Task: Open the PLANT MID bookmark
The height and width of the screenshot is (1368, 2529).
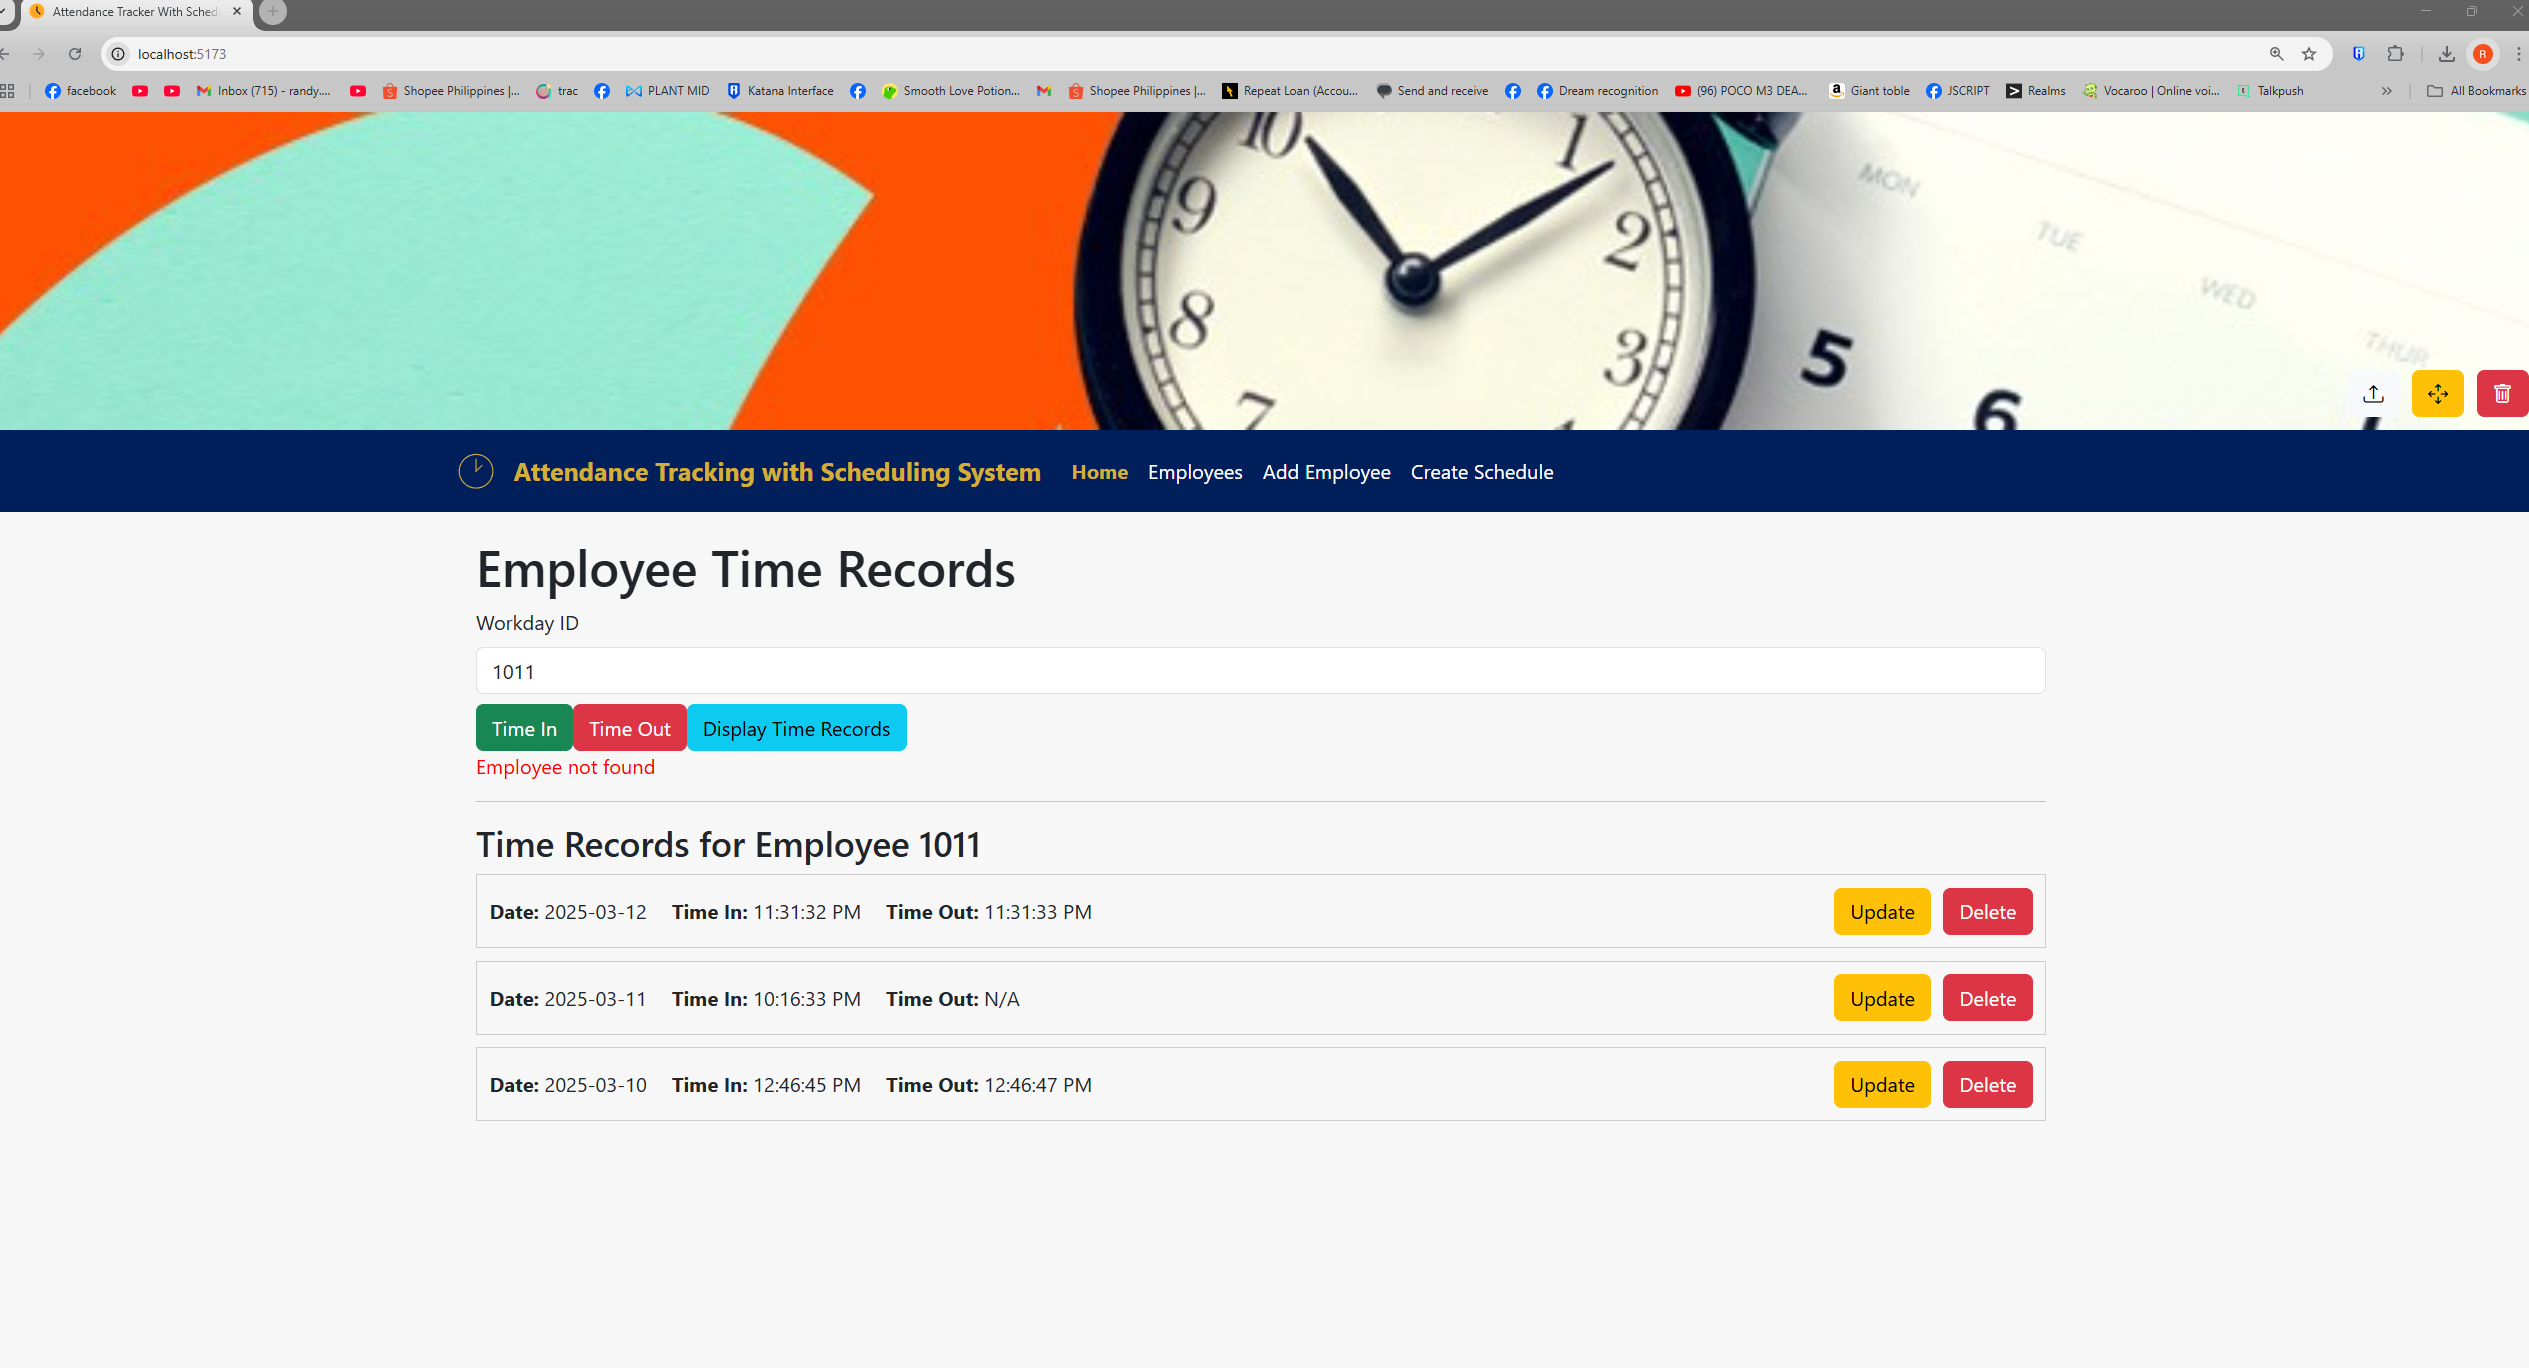Action: (668, 91)
